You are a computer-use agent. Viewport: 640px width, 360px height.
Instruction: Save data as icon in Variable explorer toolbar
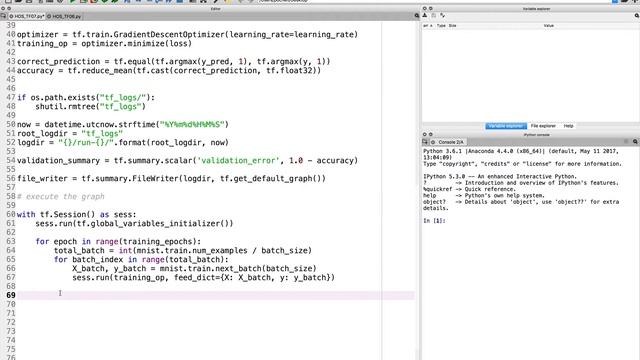[x=442, y=16]
